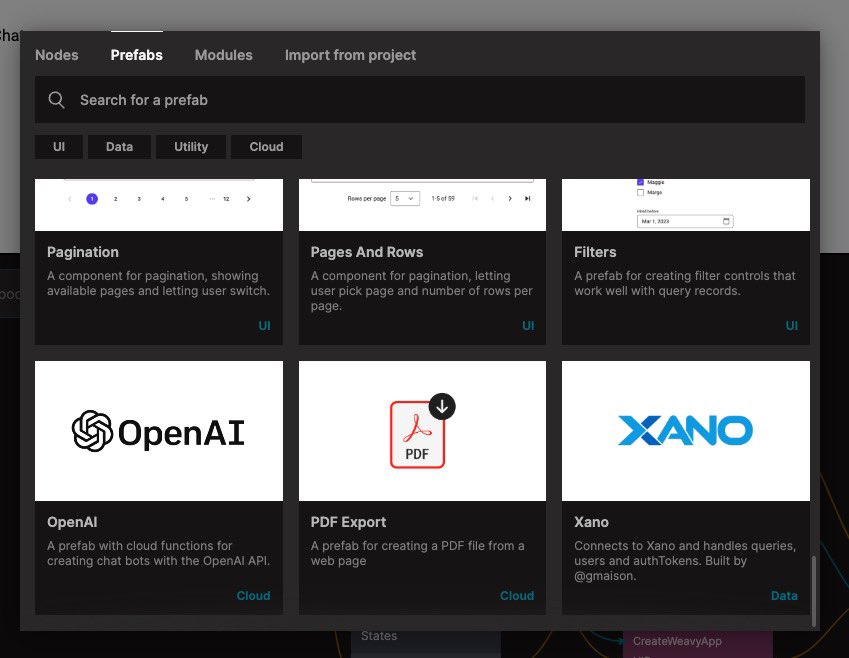Click the calendar icon in the Filters preview
The width and height of the screenshot is (849, 658).
(x=727, y=221)
